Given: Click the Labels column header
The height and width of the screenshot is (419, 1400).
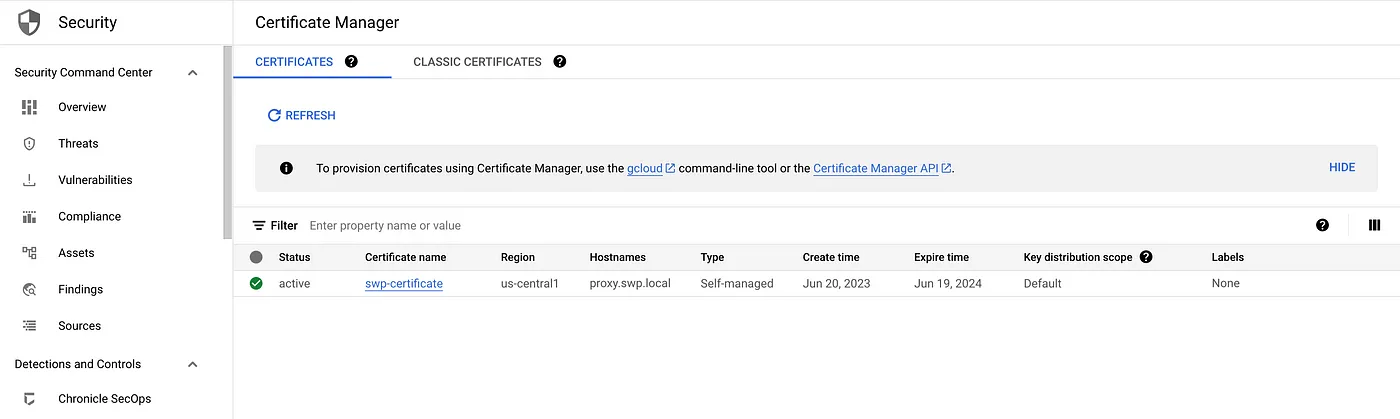Looking at the screenshot, I should coord(1228,257).
